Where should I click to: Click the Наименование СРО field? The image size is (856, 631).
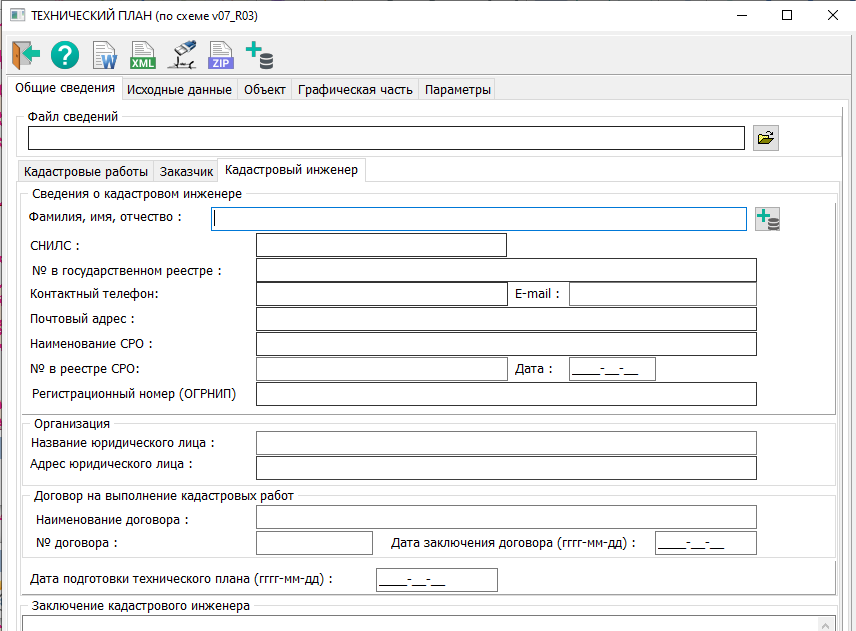coord(506,344)
